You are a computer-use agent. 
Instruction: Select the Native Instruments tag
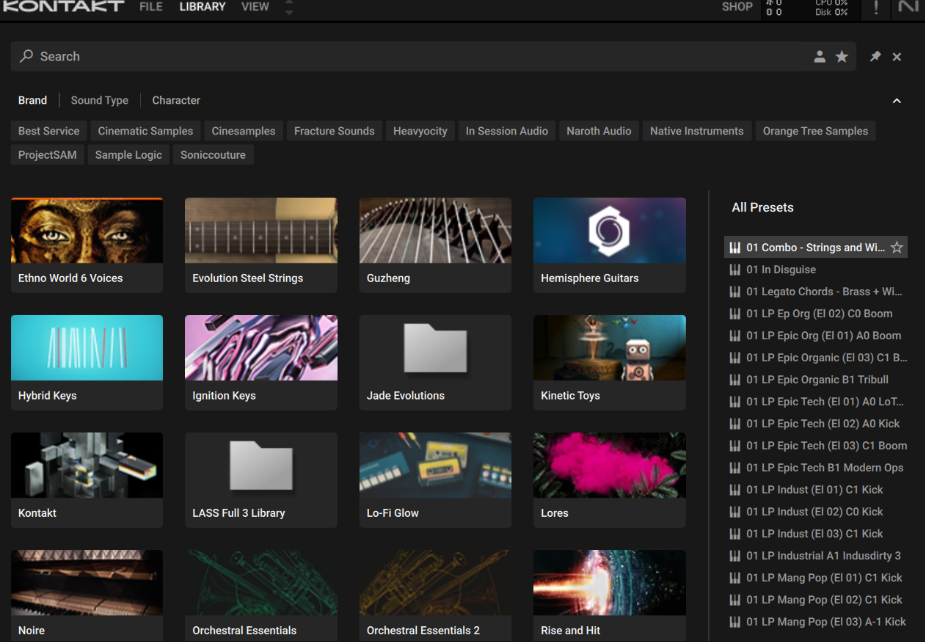coord(697,131)
